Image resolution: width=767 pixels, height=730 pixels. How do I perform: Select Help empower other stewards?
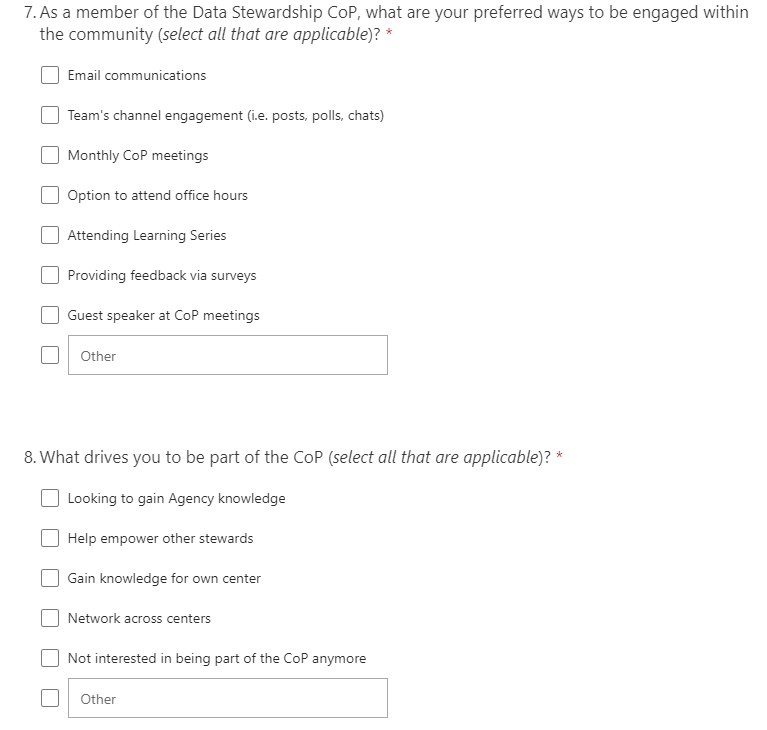pyautogui.click(x=50, y=539)
